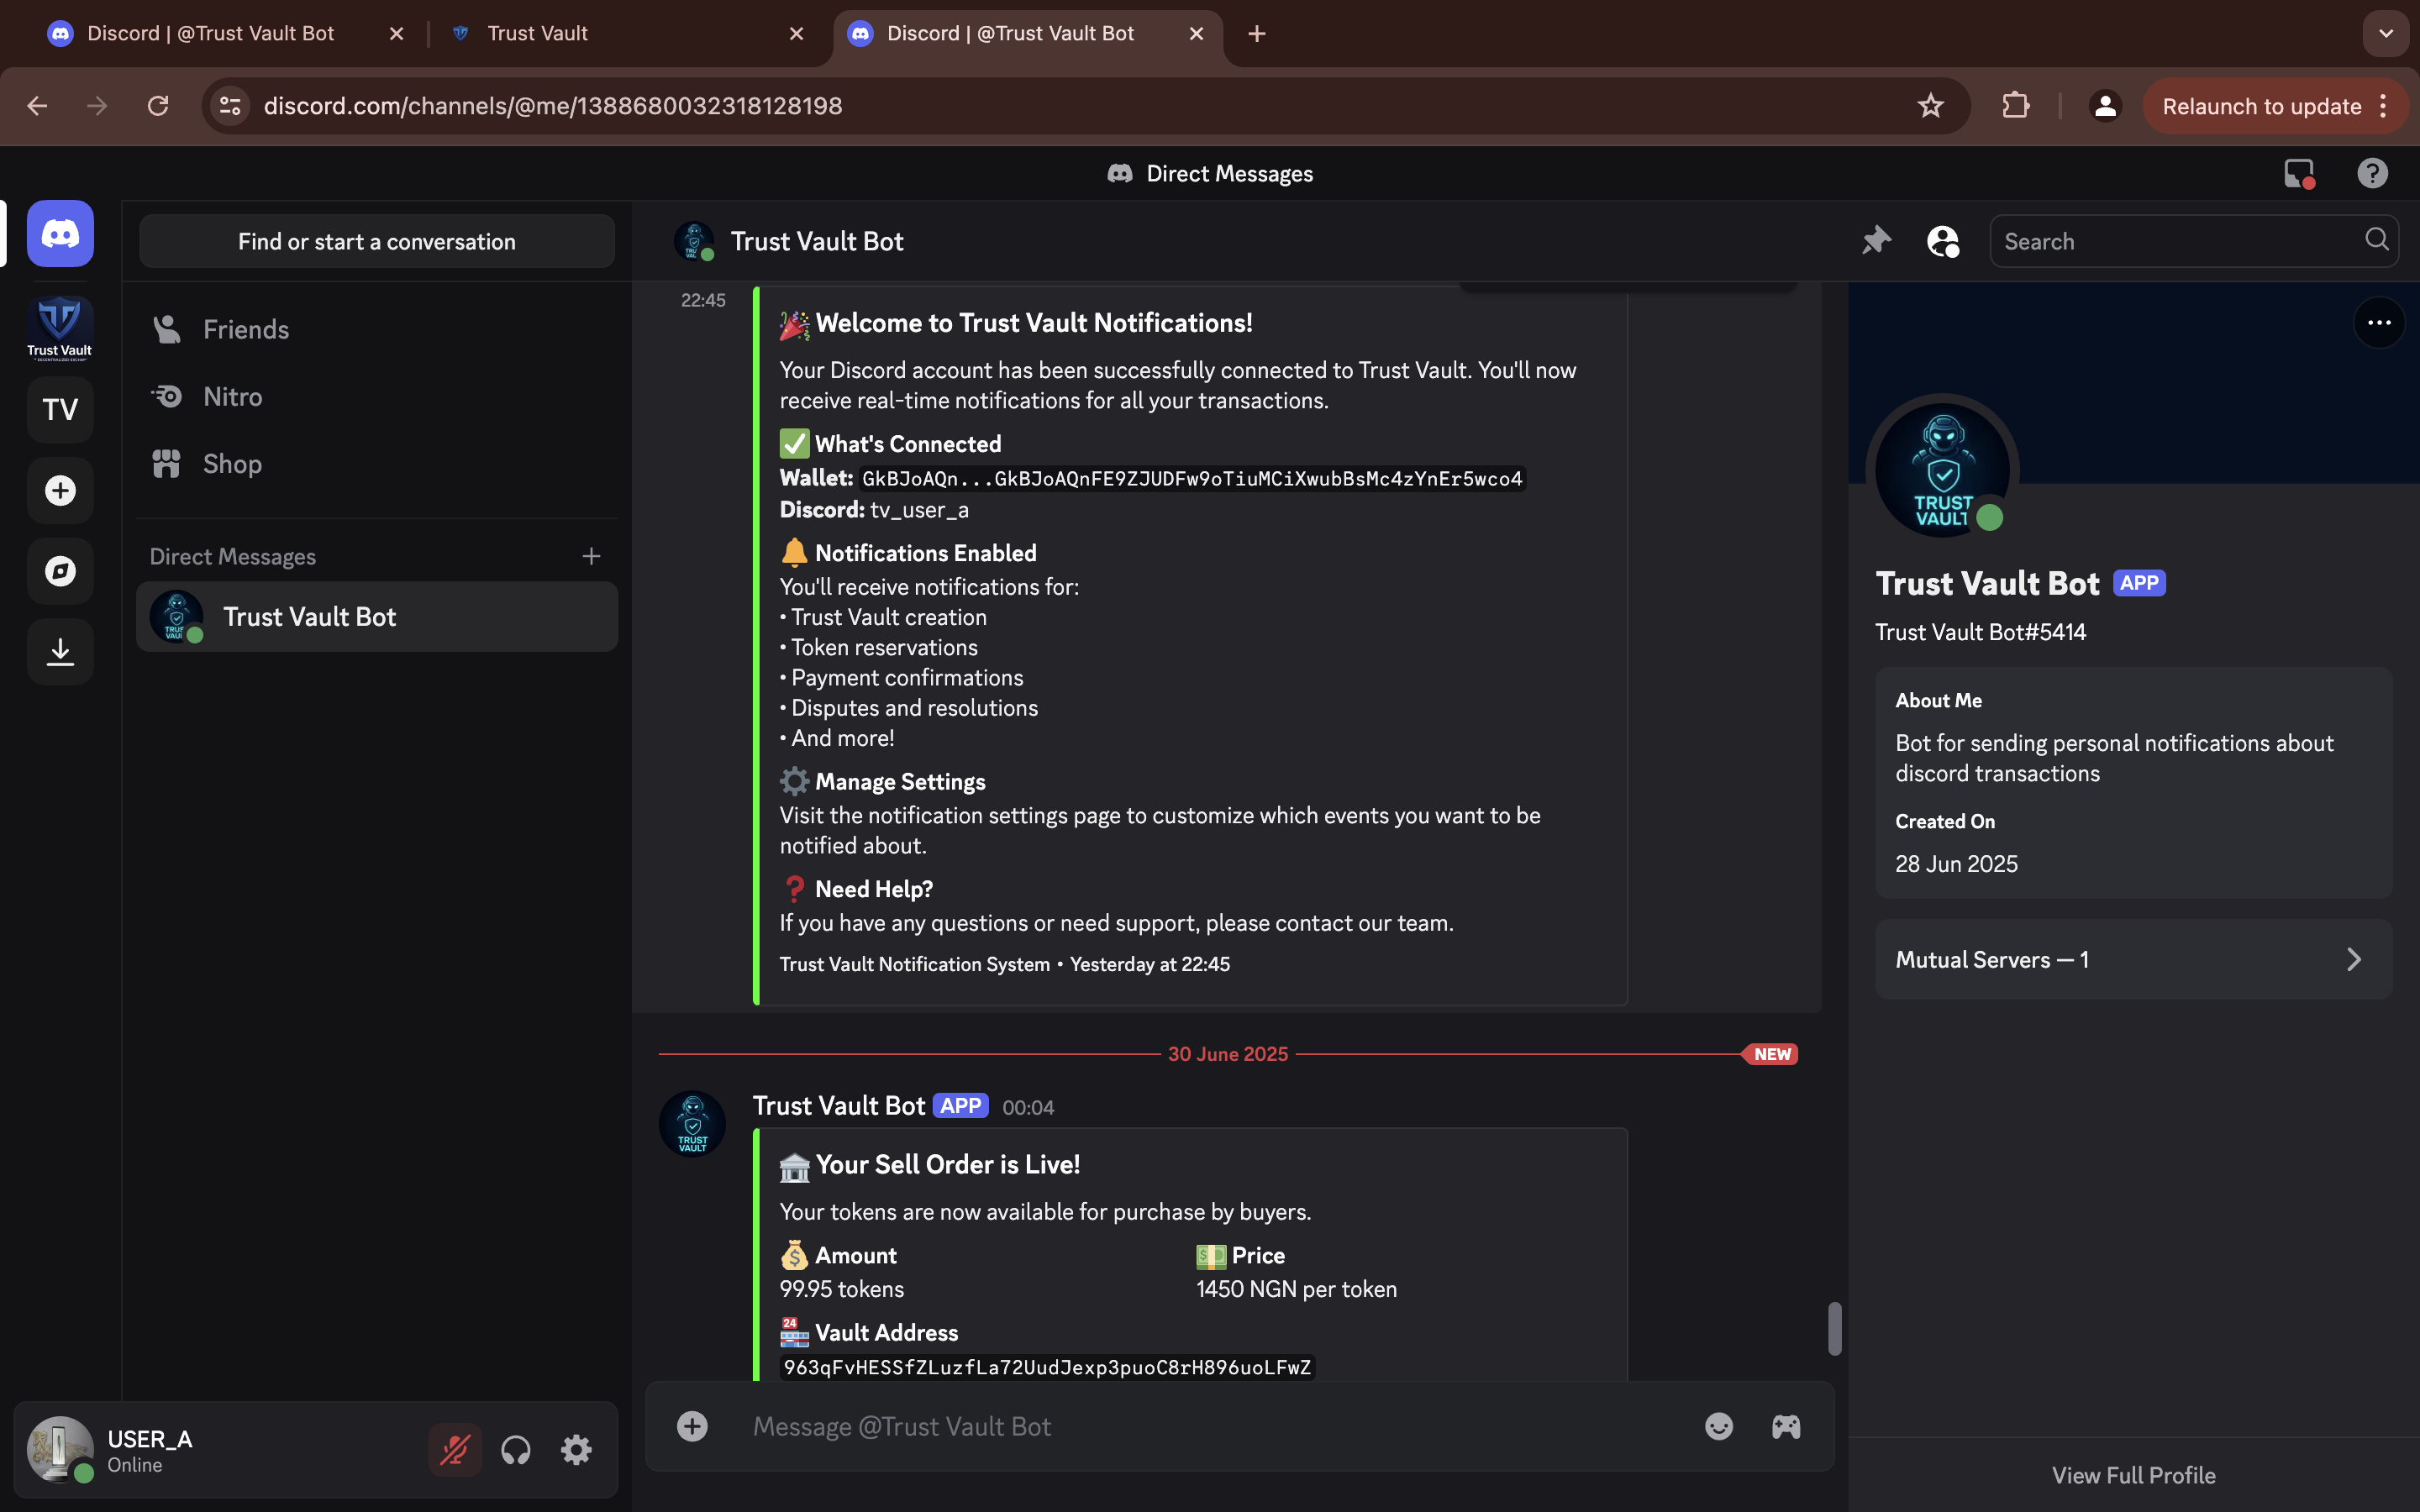Open pinned messages with the pin icon
Image resolution: width=2420 pixels, height=1512 pixels.
pos(1876,241)
